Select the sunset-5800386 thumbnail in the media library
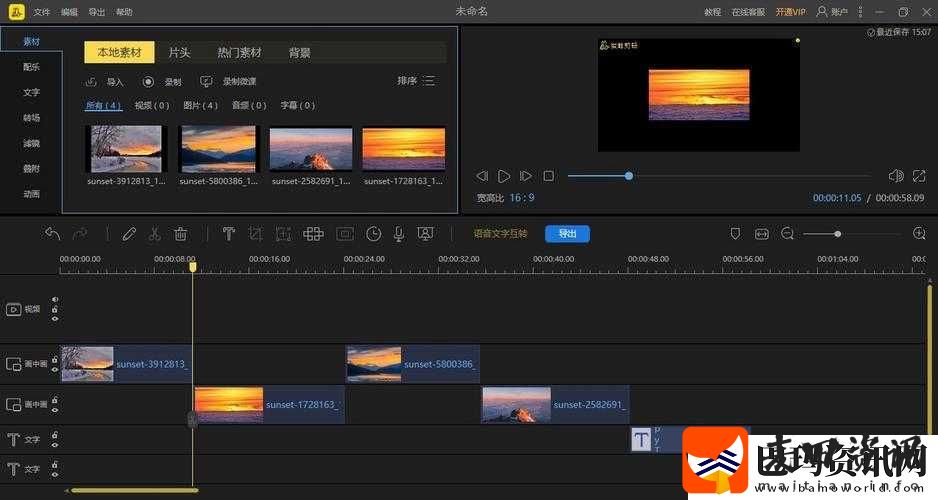The width and height of the screenshot is (938, 500). (x=218, y=148)
